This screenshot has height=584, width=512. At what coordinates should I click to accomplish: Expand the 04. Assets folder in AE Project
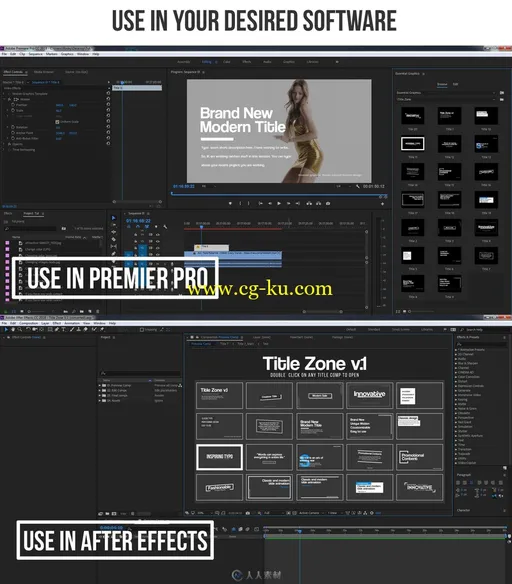(100, 401)
